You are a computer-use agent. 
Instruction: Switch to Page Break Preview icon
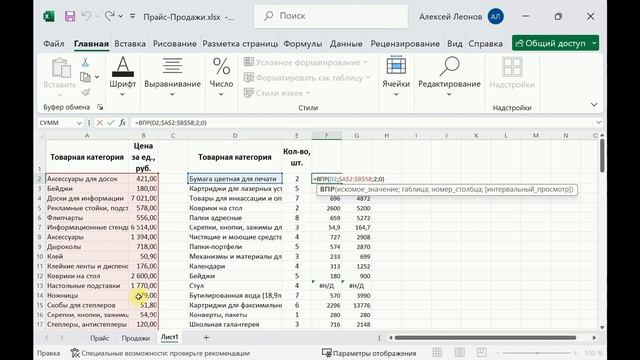click(x=482, y=353)
